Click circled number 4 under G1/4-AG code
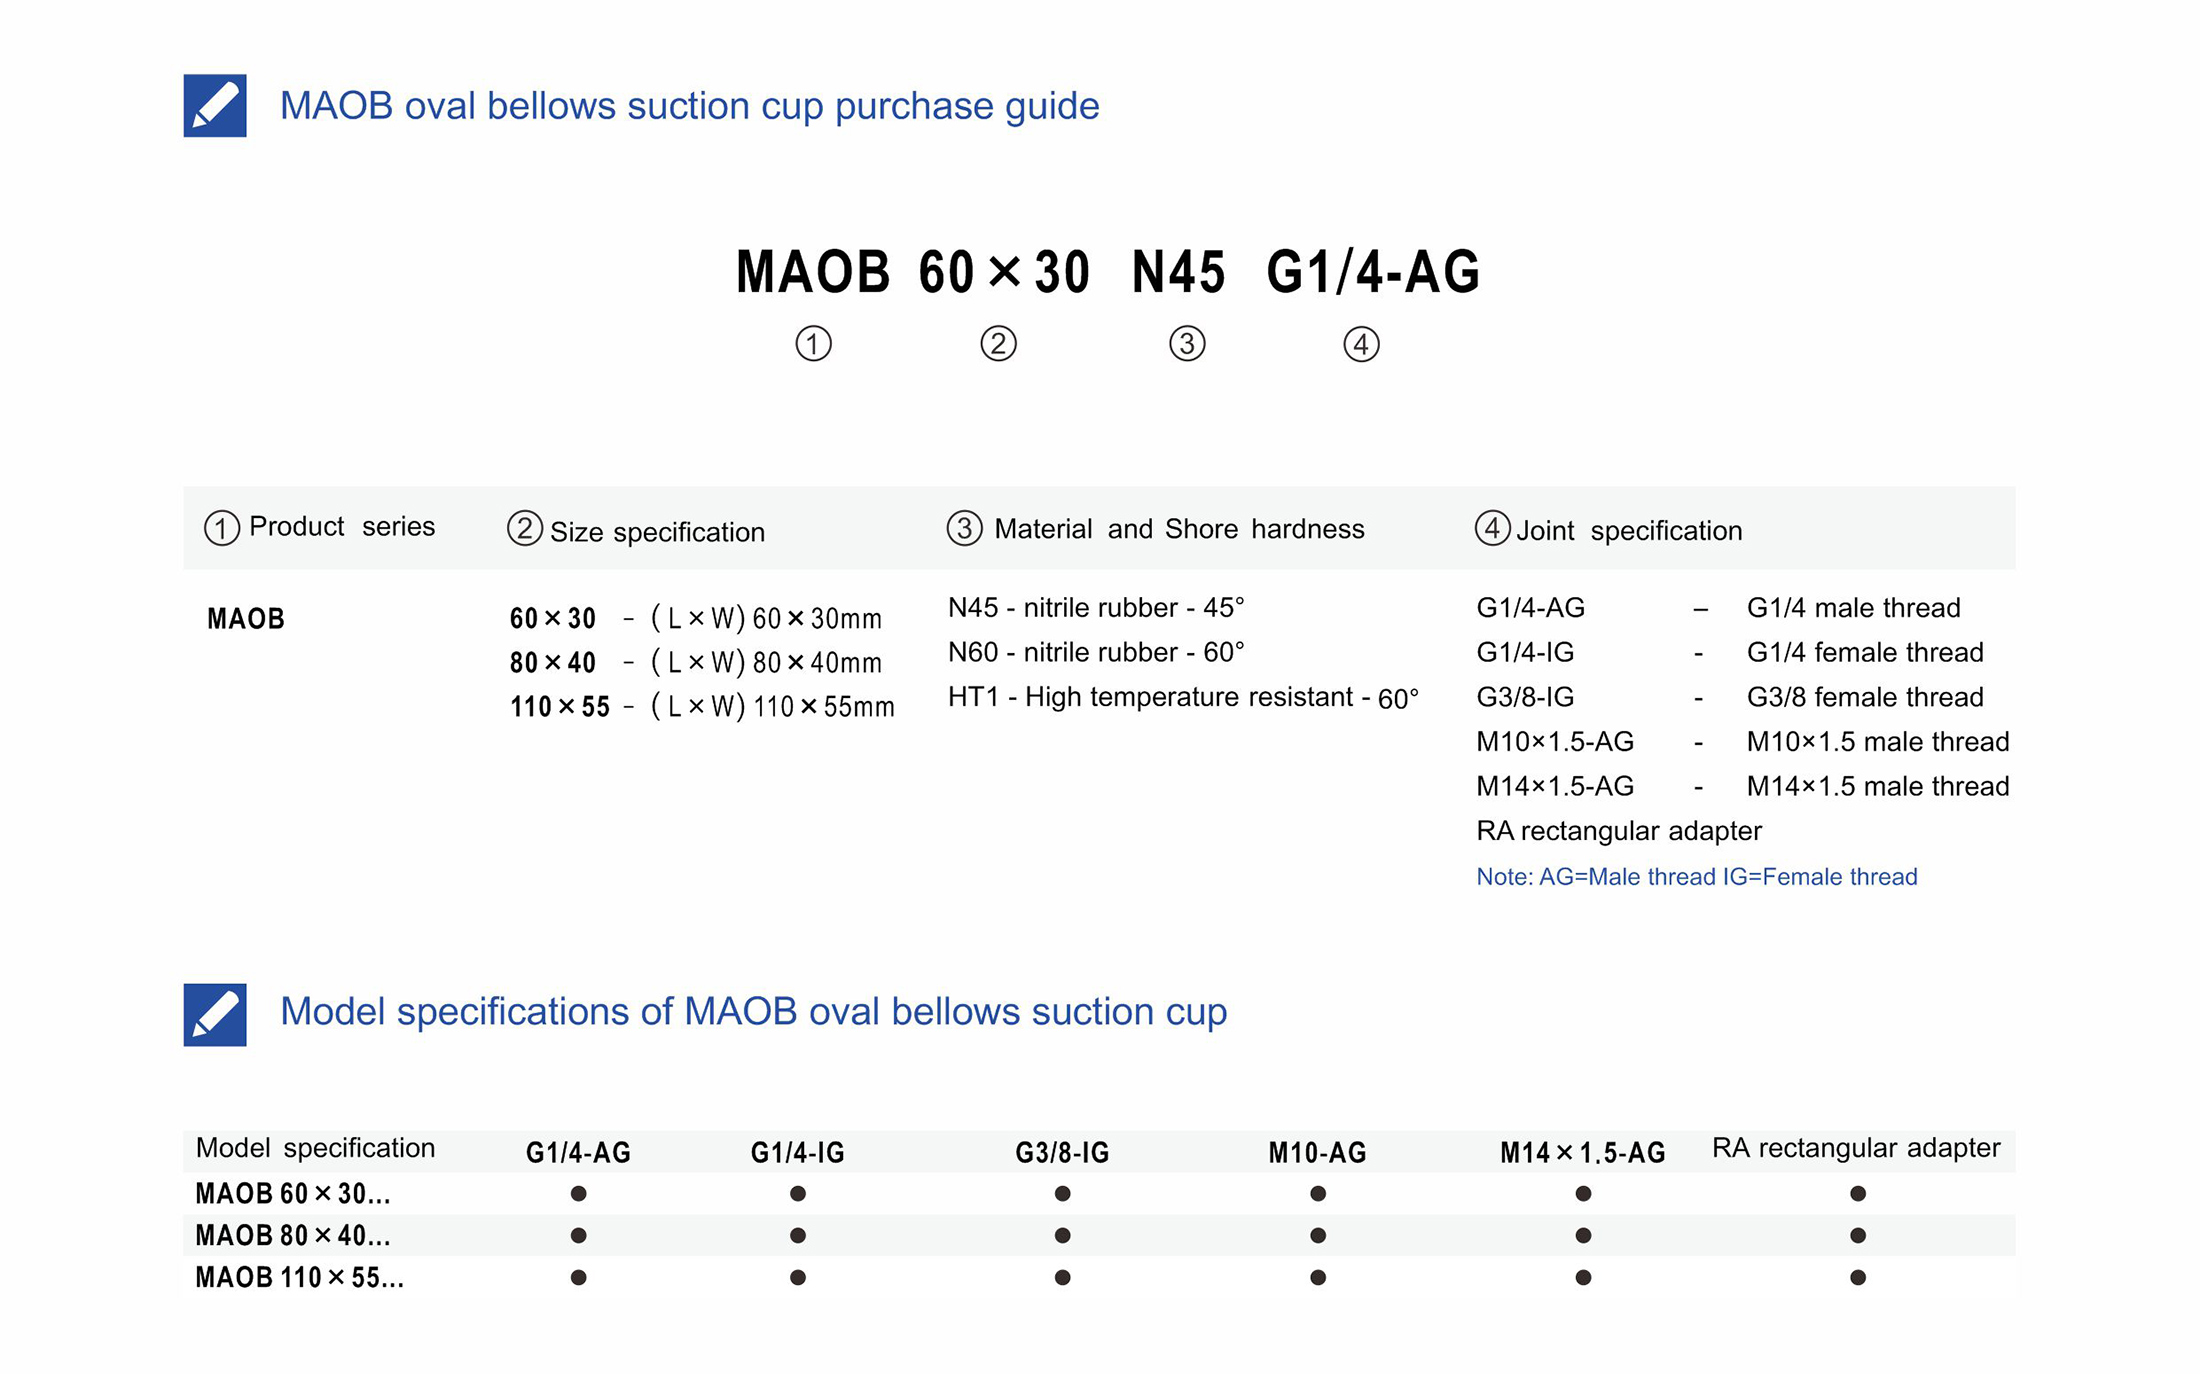Image resolution: width=2200 pixels, height=1374 pixels. [1361, 344]
